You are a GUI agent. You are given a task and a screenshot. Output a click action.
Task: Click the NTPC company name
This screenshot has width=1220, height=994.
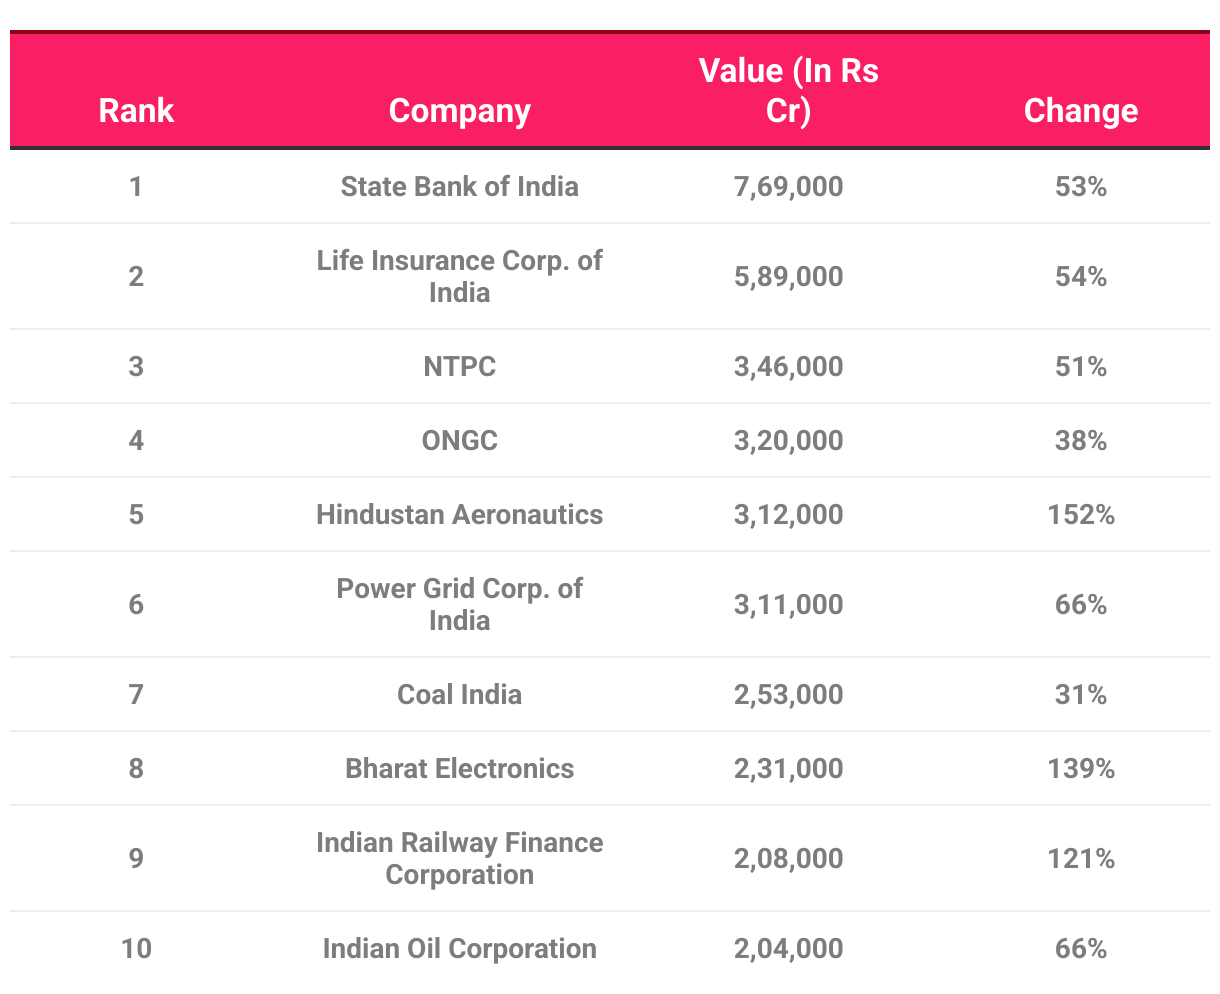tap(459, 367)
